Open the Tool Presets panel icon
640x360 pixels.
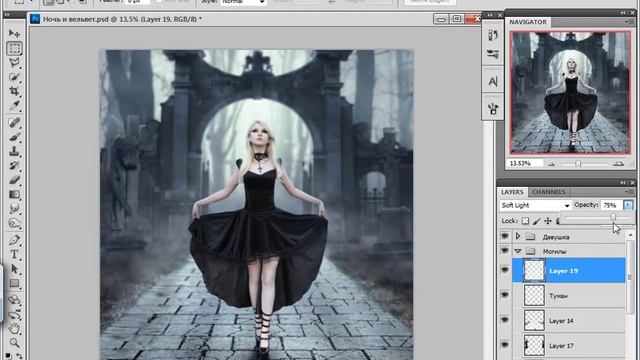point(493,53)
